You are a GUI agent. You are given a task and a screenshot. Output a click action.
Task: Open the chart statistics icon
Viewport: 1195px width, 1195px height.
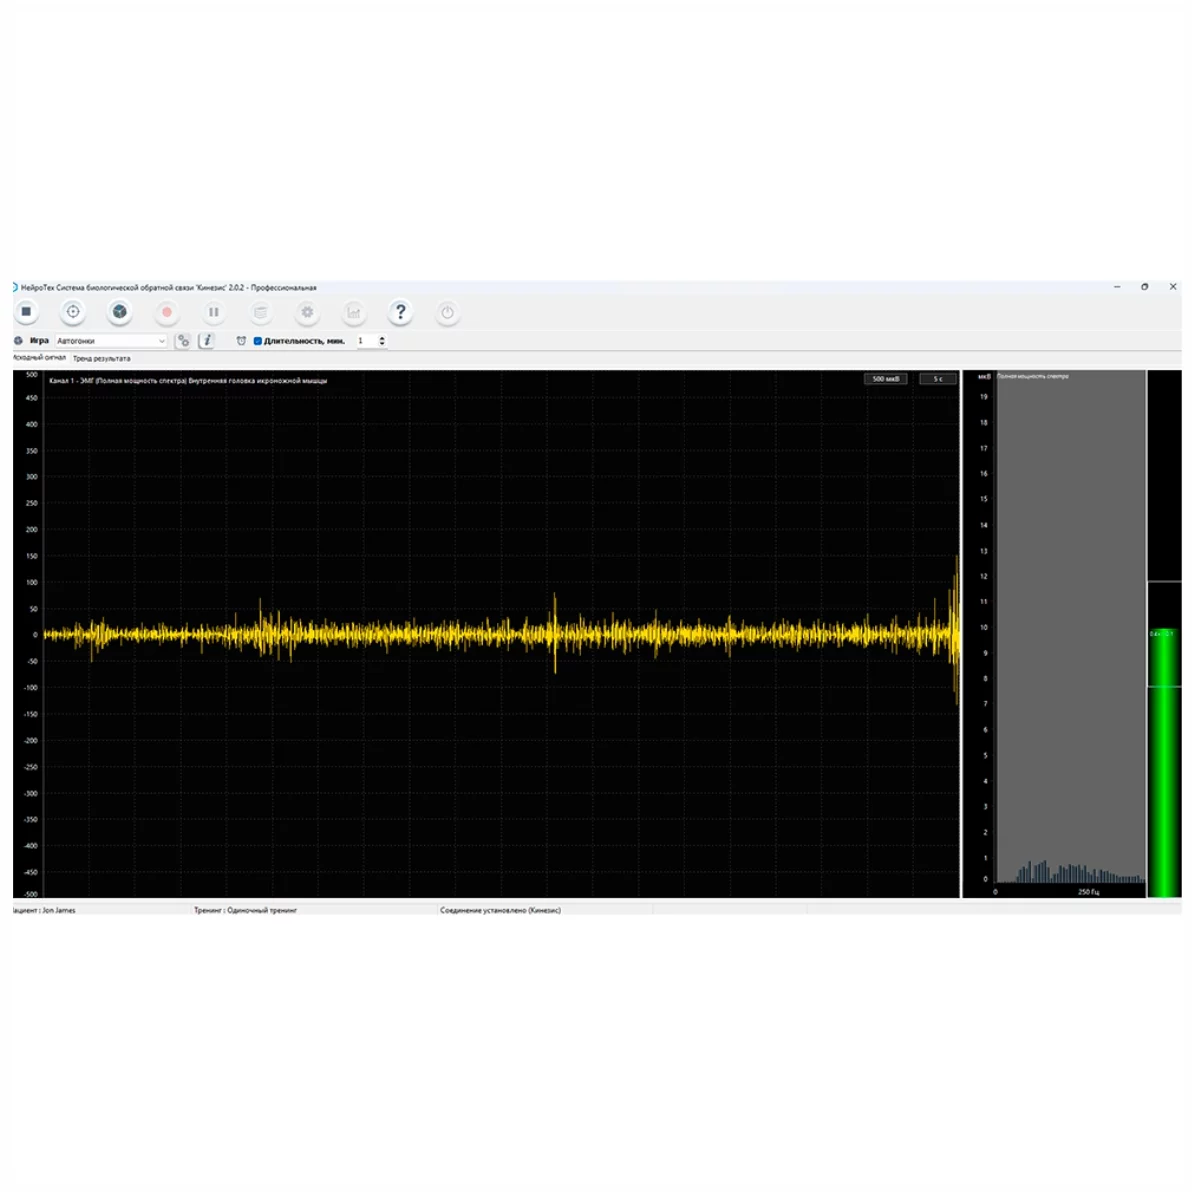[x=354, y=312]
